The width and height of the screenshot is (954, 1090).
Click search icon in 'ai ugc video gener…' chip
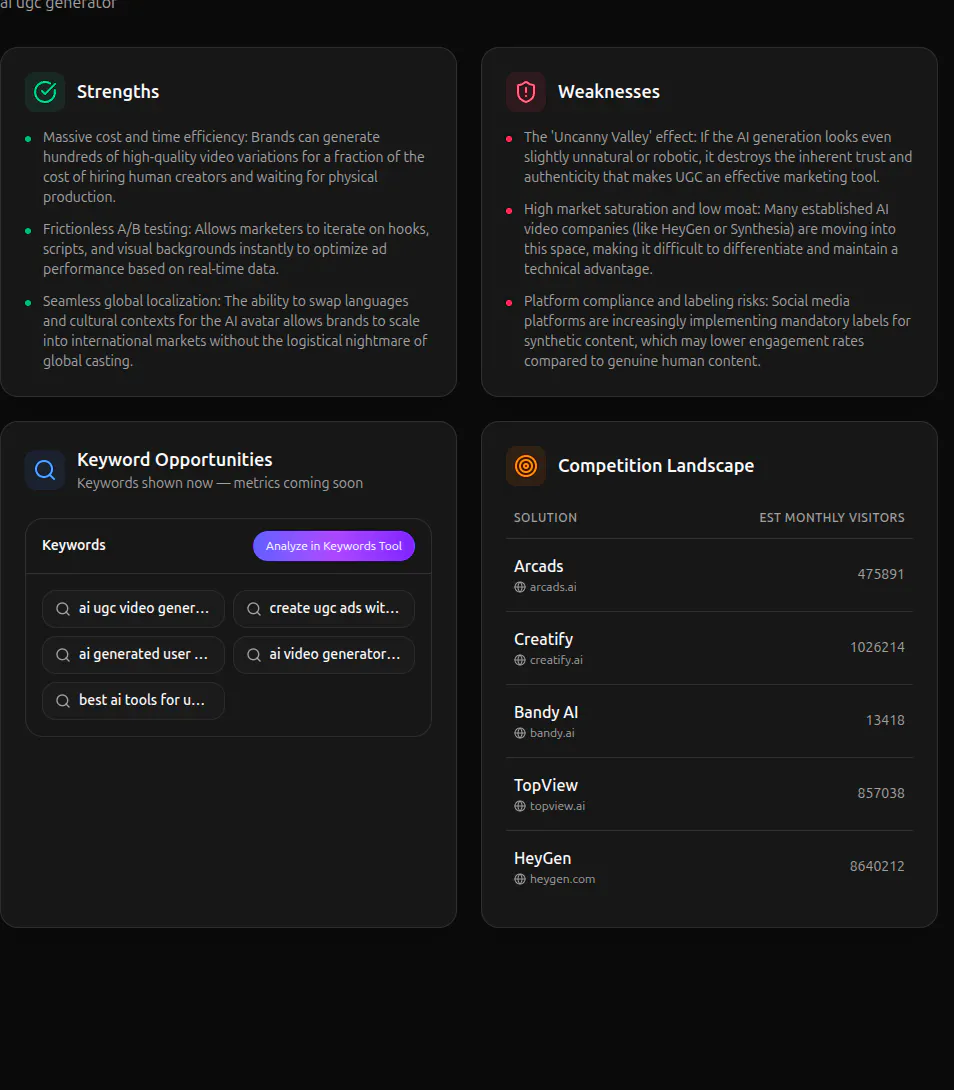click(63, 609)
